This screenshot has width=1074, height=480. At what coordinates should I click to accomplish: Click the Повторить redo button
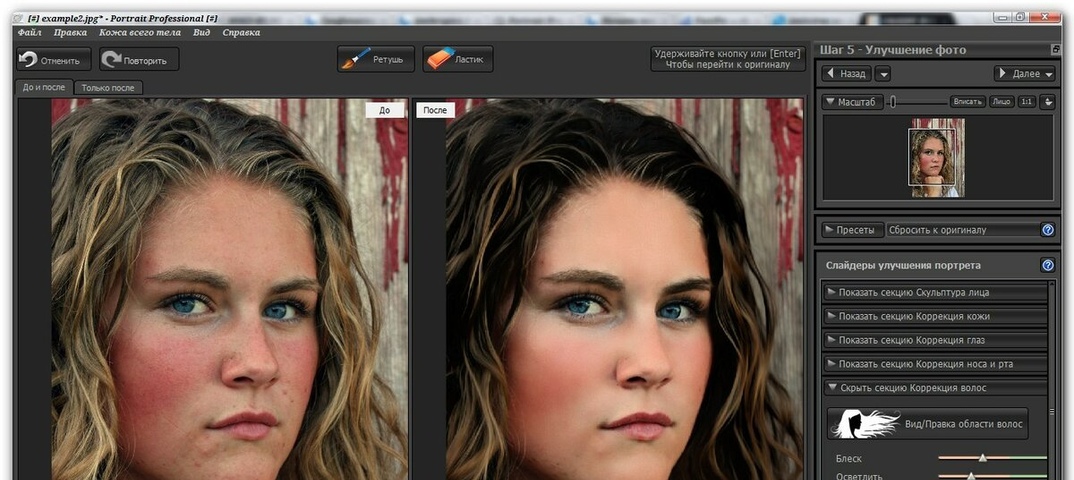point(139,60)
